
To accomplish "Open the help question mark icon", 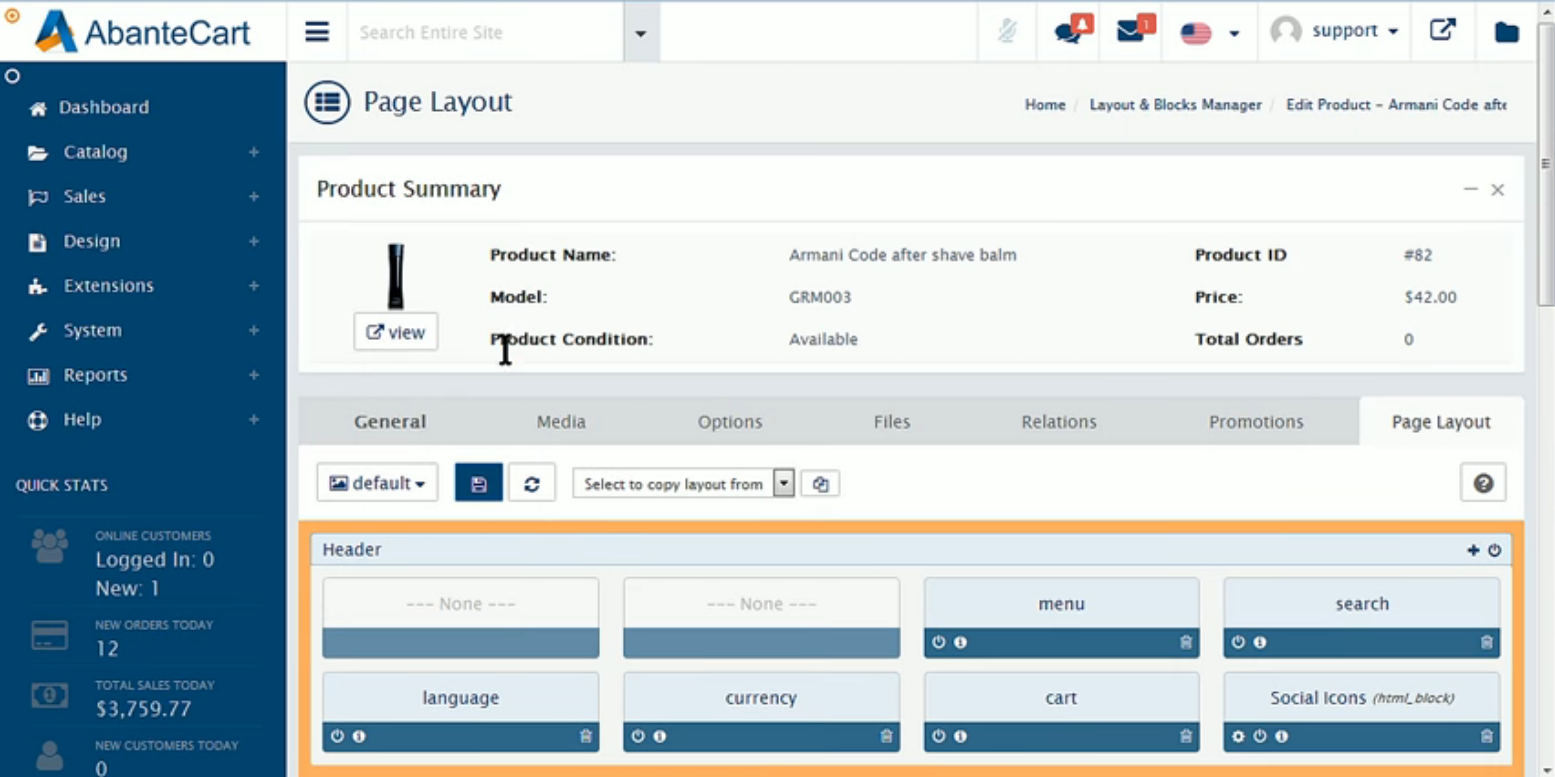I will [1483, 484].
